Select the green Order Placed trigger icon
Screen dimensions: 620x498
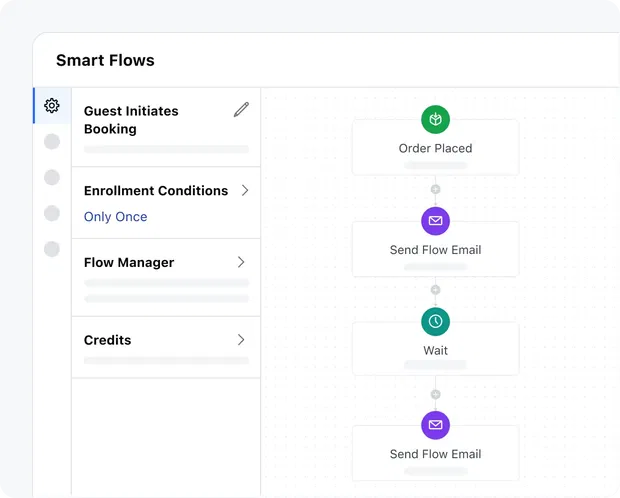click(435, 119)
